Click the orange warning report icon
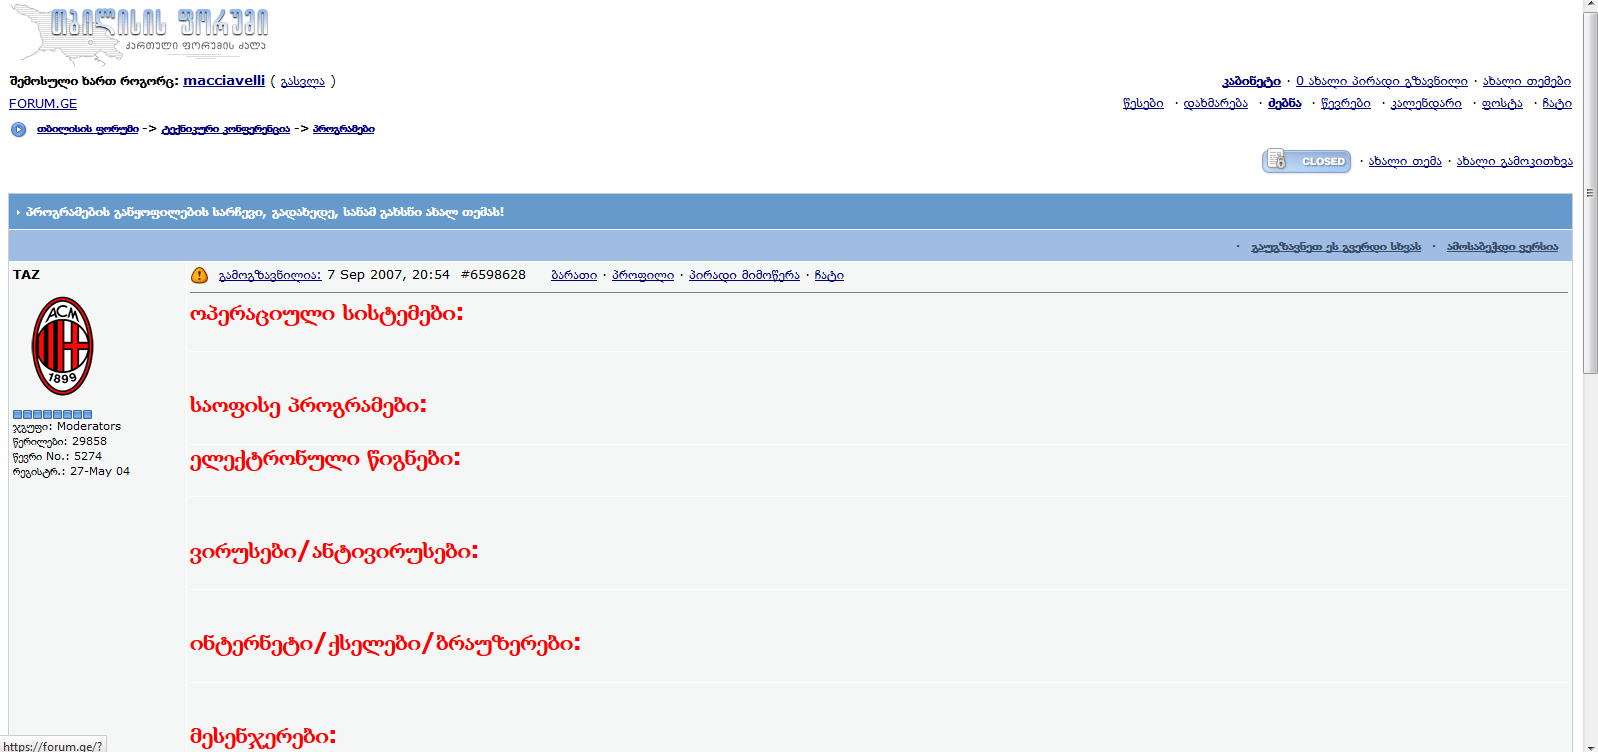 pyautogui.click(x=199, y=275)
